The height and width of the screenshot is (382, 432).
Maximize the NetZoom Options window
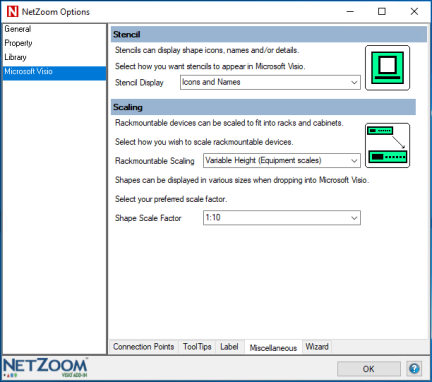(x=382, y=12)
